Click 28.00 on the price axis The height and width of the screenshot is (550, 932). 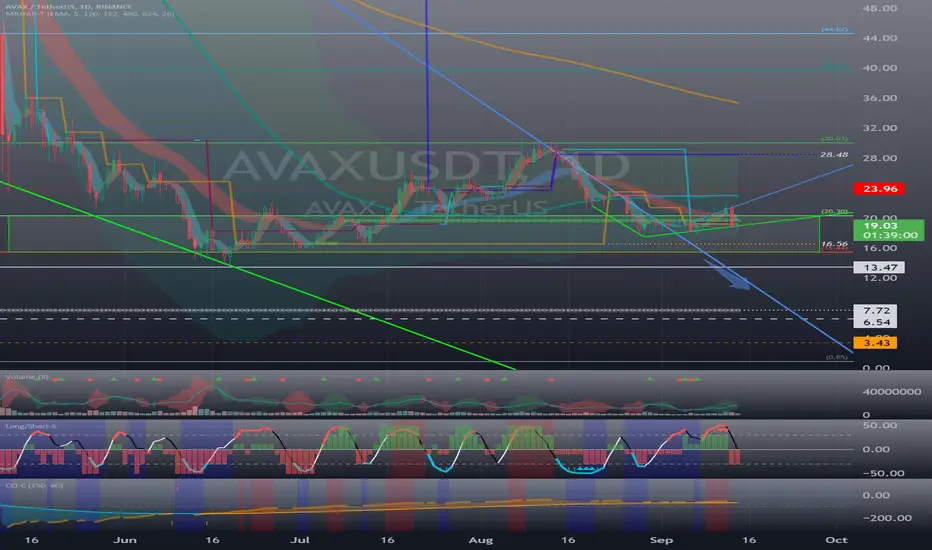tap(880, 158)
